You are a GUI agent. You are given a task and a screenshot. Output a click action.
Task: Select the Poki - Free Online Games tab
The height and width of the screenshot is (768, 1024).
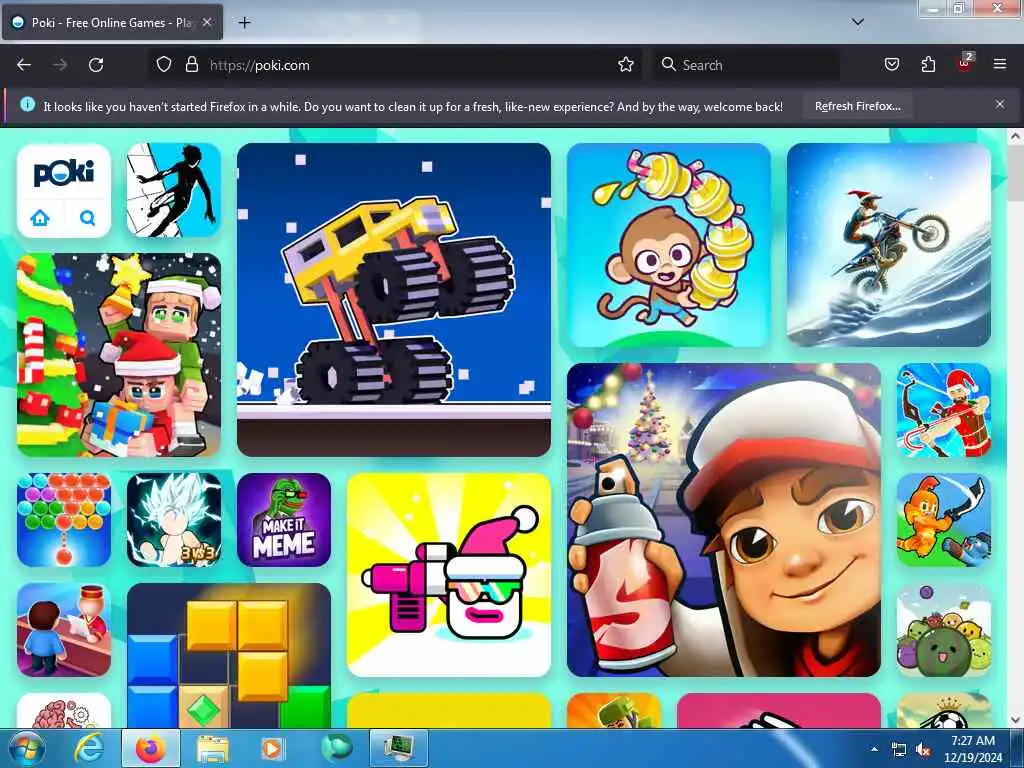click(112, 23)
